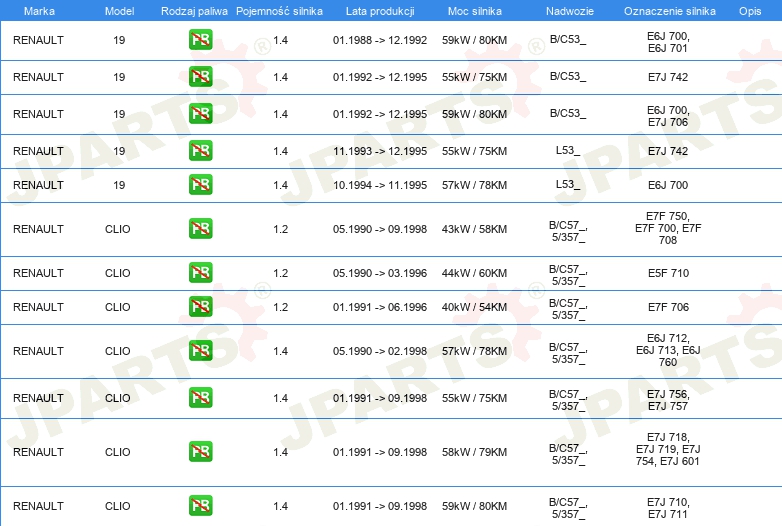
Task: Click engine capacity 1.2 in E5F 710 row
Action: click(x=281, y=273)
